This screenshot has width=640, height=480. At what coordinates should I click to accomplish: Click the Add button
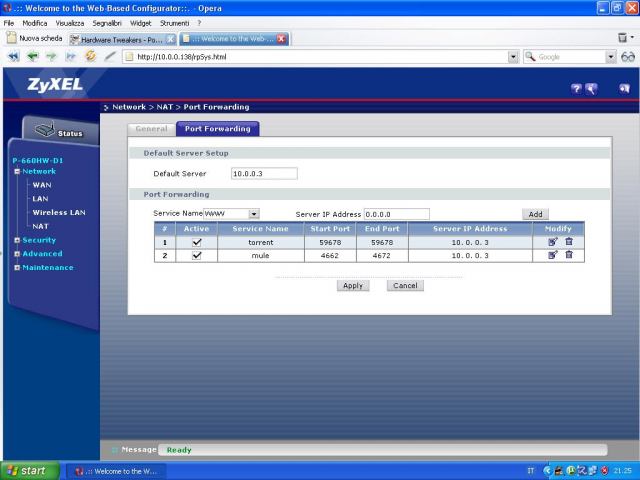coord(535,214)
